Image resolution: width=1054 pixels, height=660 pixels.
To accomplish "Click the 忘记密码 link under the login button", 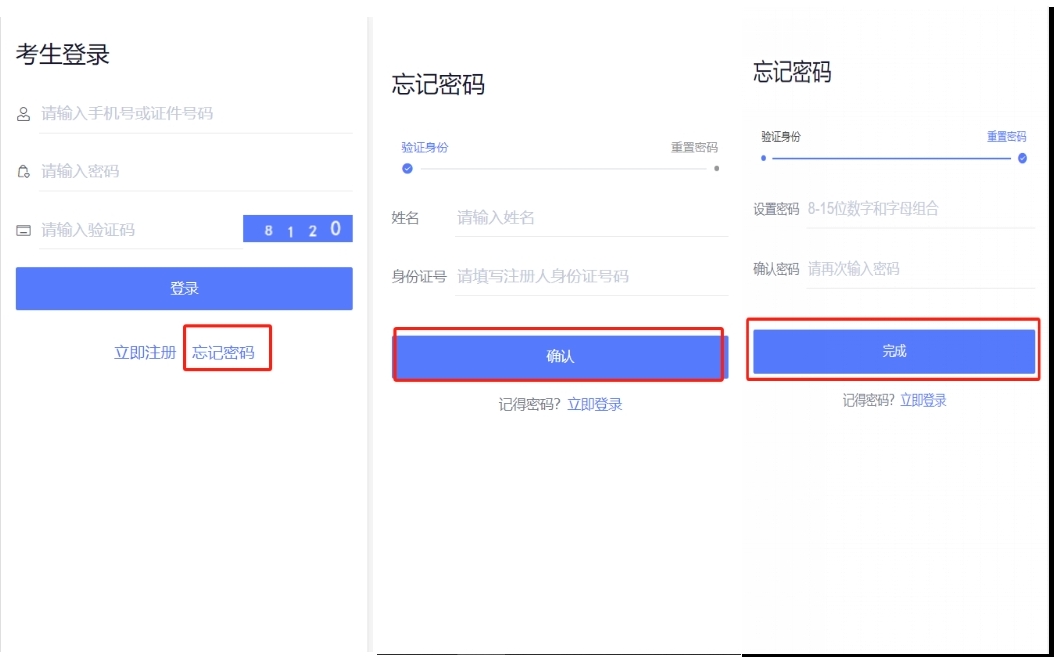I will pos(223,353).
